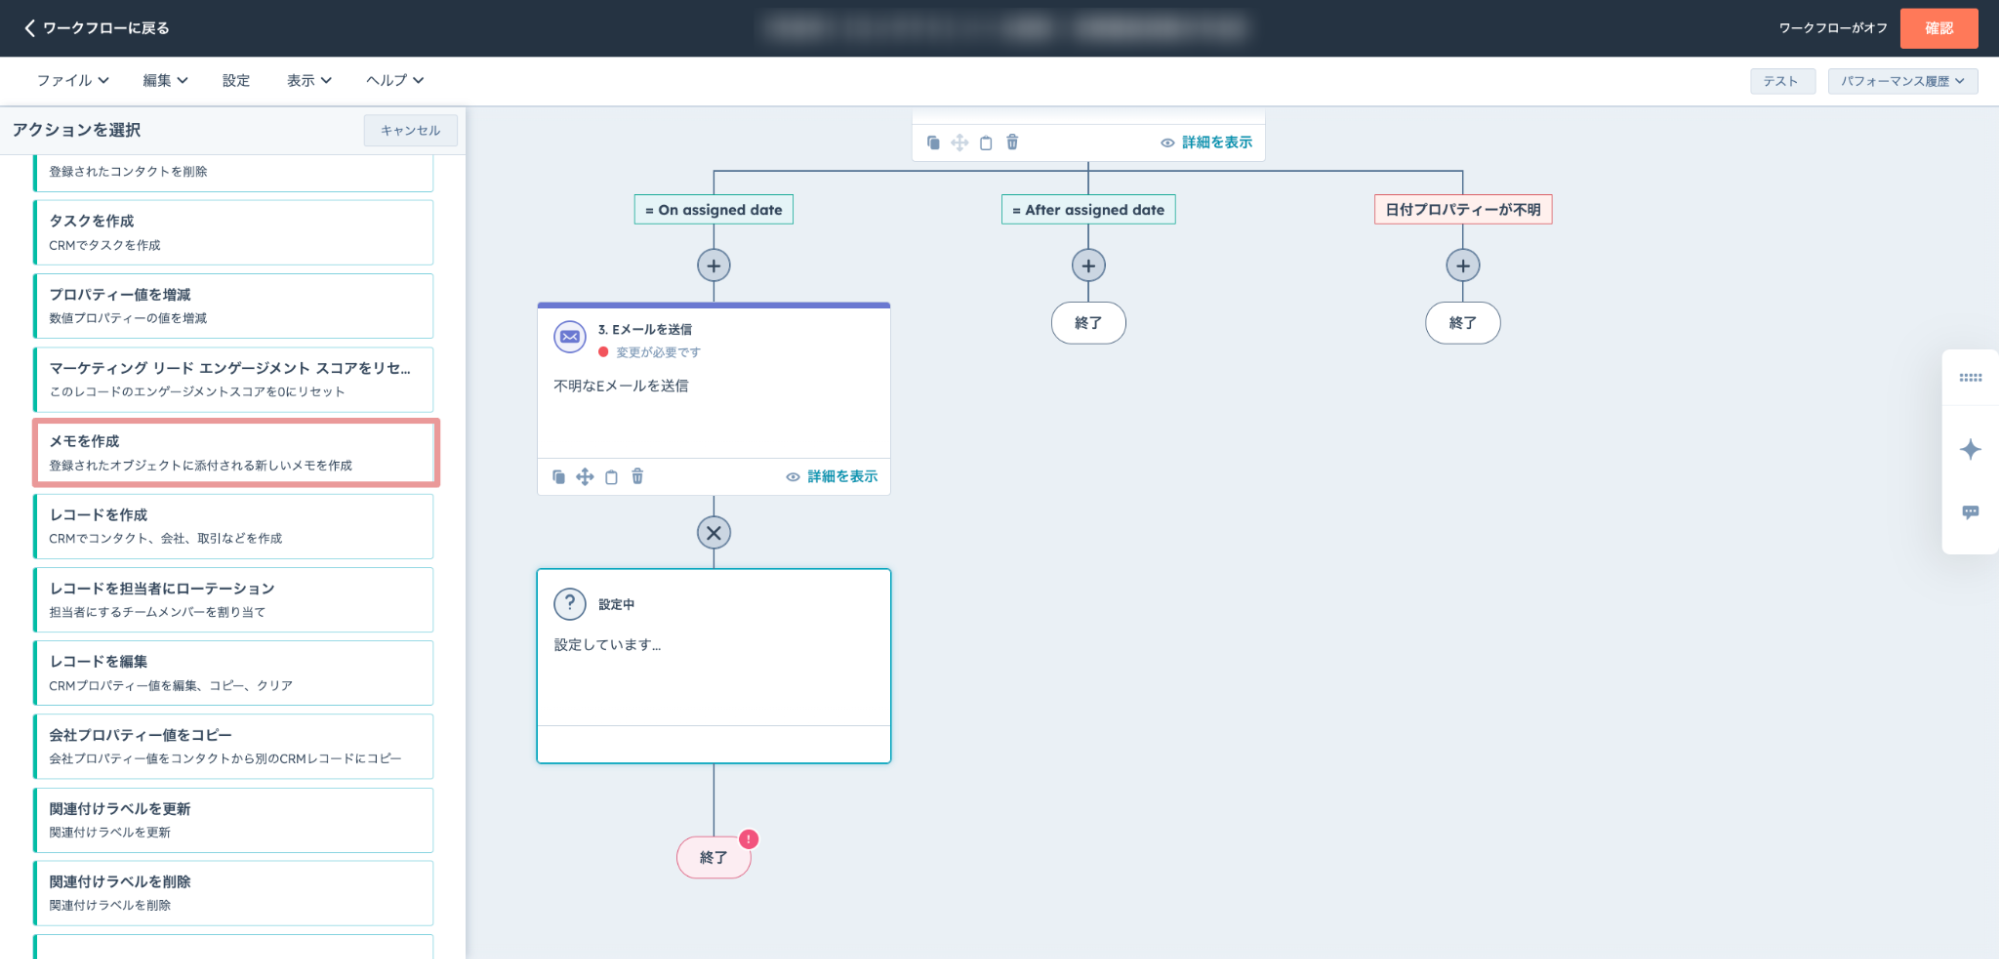Choose the レコードを編集 action

[x=234, y=673]
